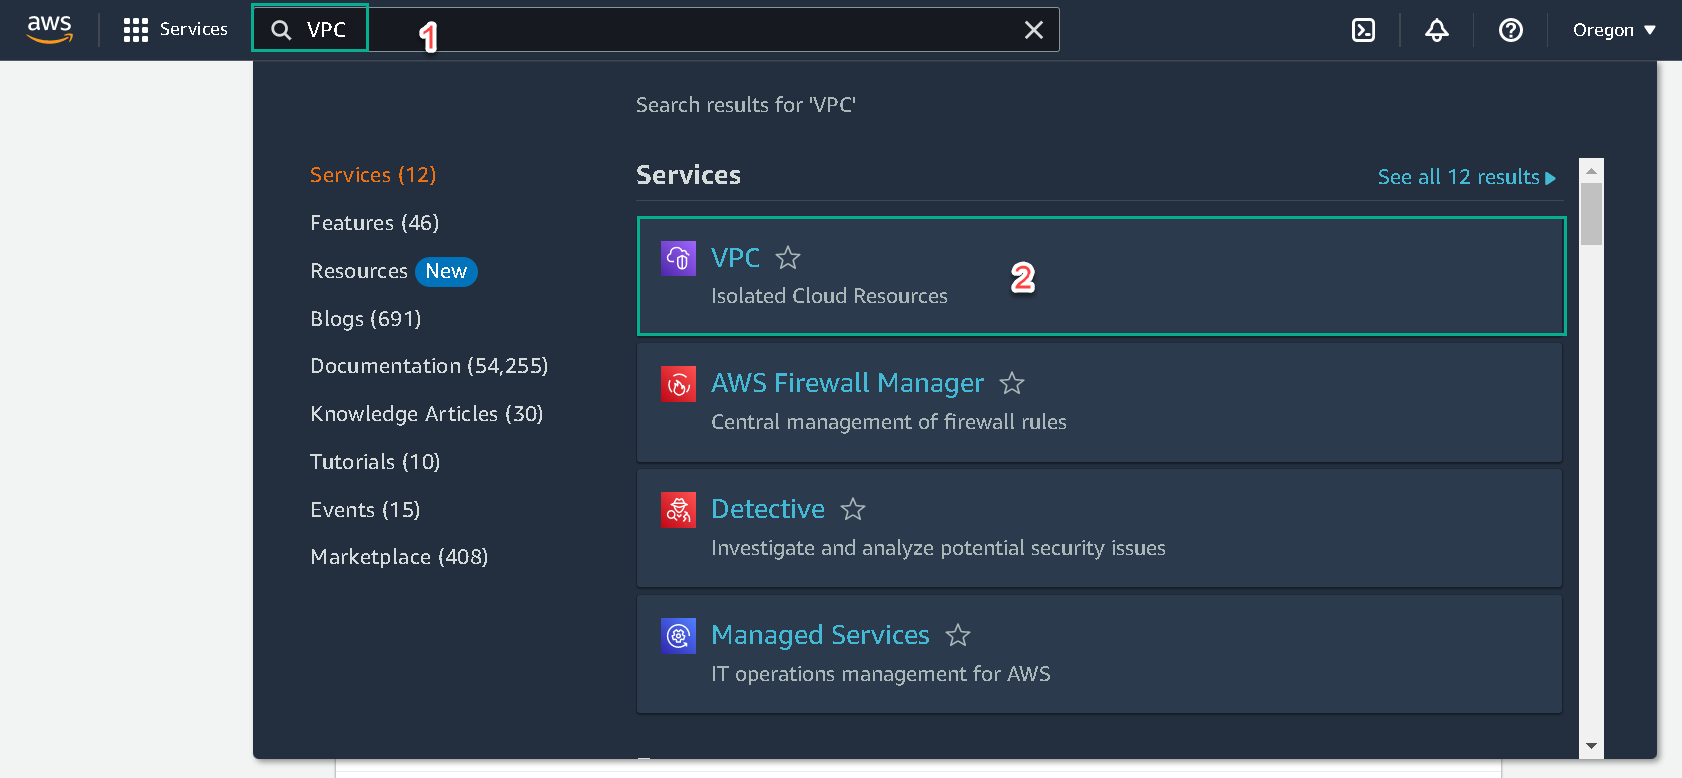The height and width of the screenshot is (778, 1682).
Task: Click the AWS Firewall Manager icon
Action: 678,384
